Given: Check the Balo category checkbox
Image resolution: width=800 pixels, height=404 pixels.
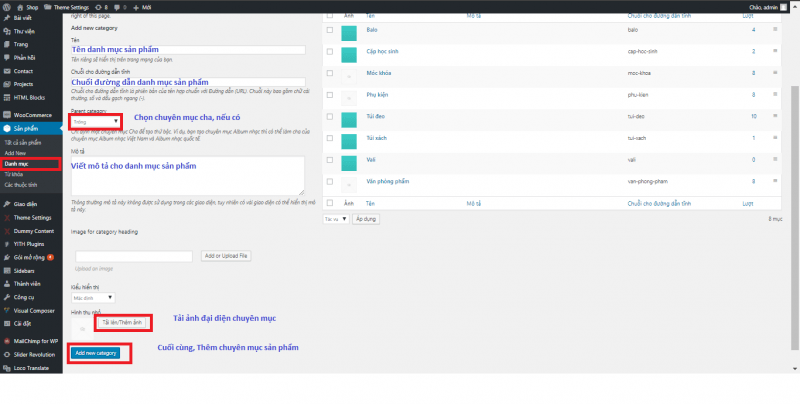Looking at the screenshot, I should (x=329, y=32).
